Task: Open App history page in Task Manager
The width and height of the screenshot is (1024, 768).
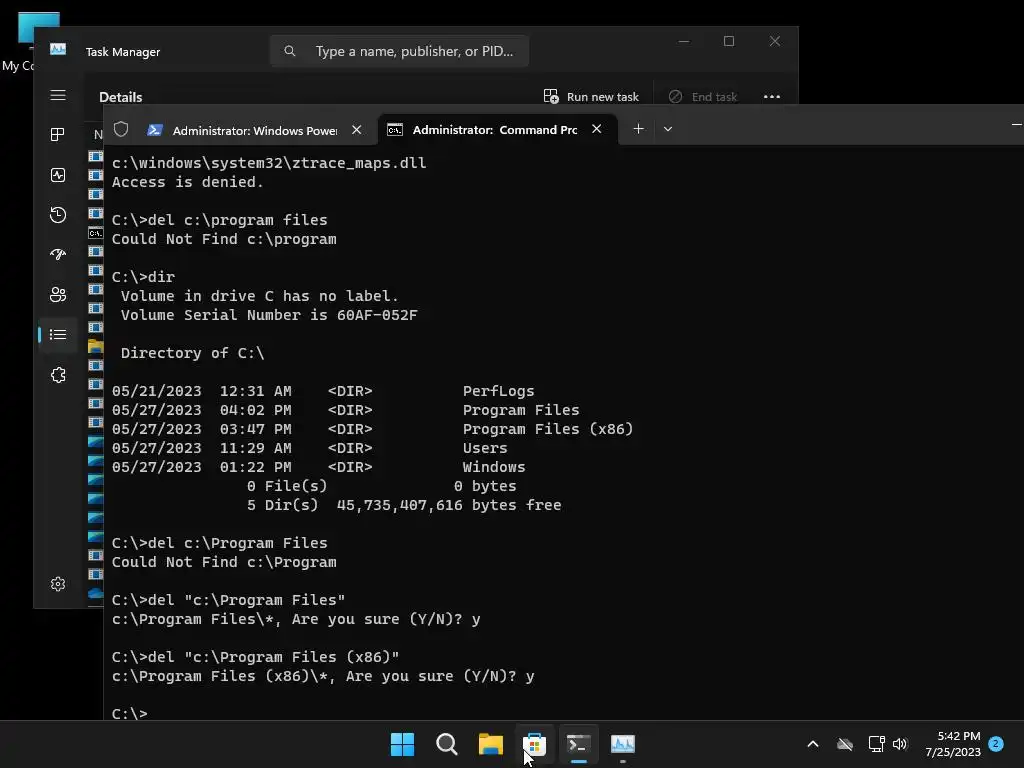Action: point(57,215)
